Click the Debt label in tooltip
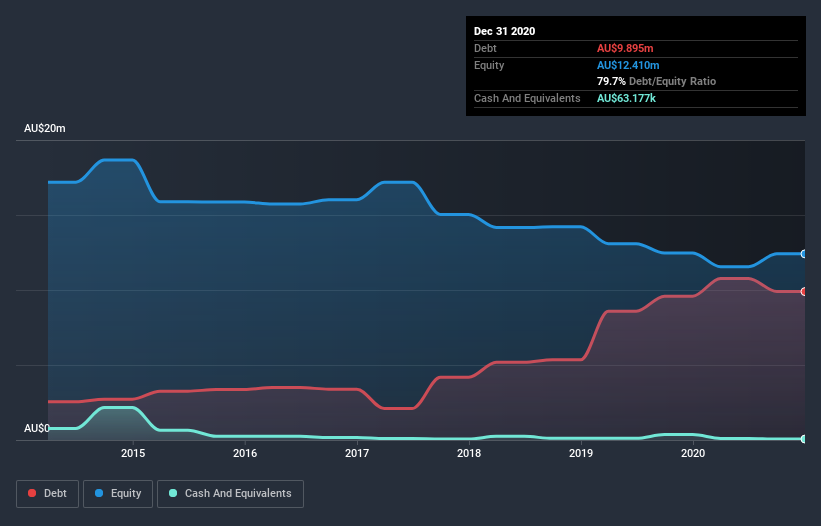 485,48
